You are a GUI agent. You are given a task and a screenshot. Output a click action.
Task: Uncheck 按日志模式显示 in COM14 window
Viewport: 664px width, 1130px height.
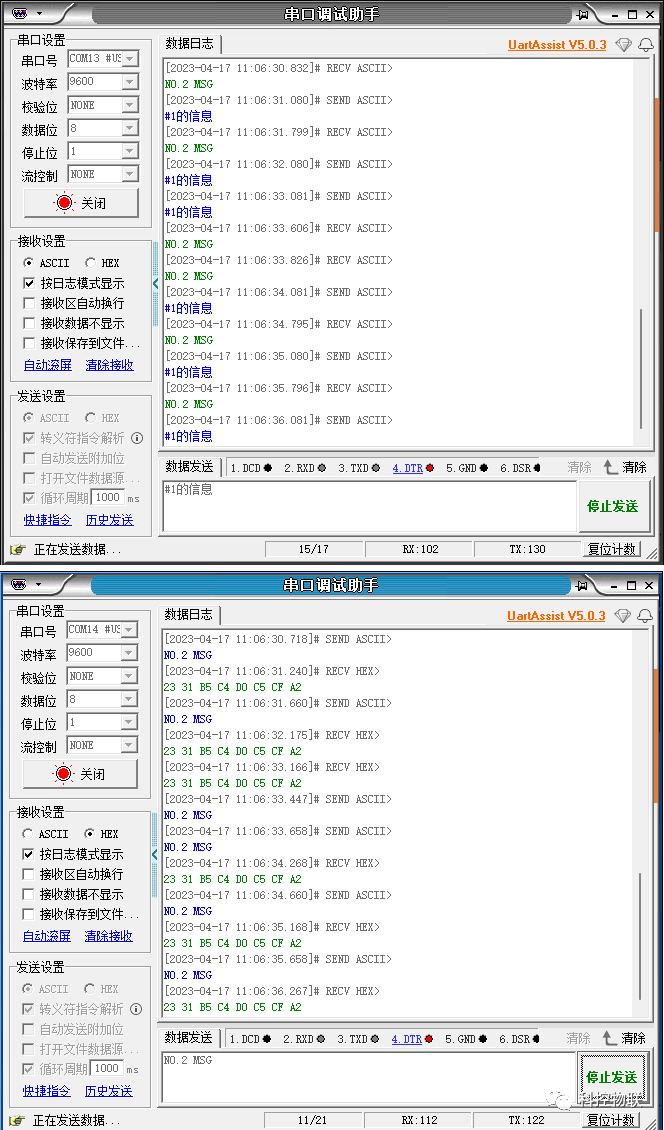(72, 854)
